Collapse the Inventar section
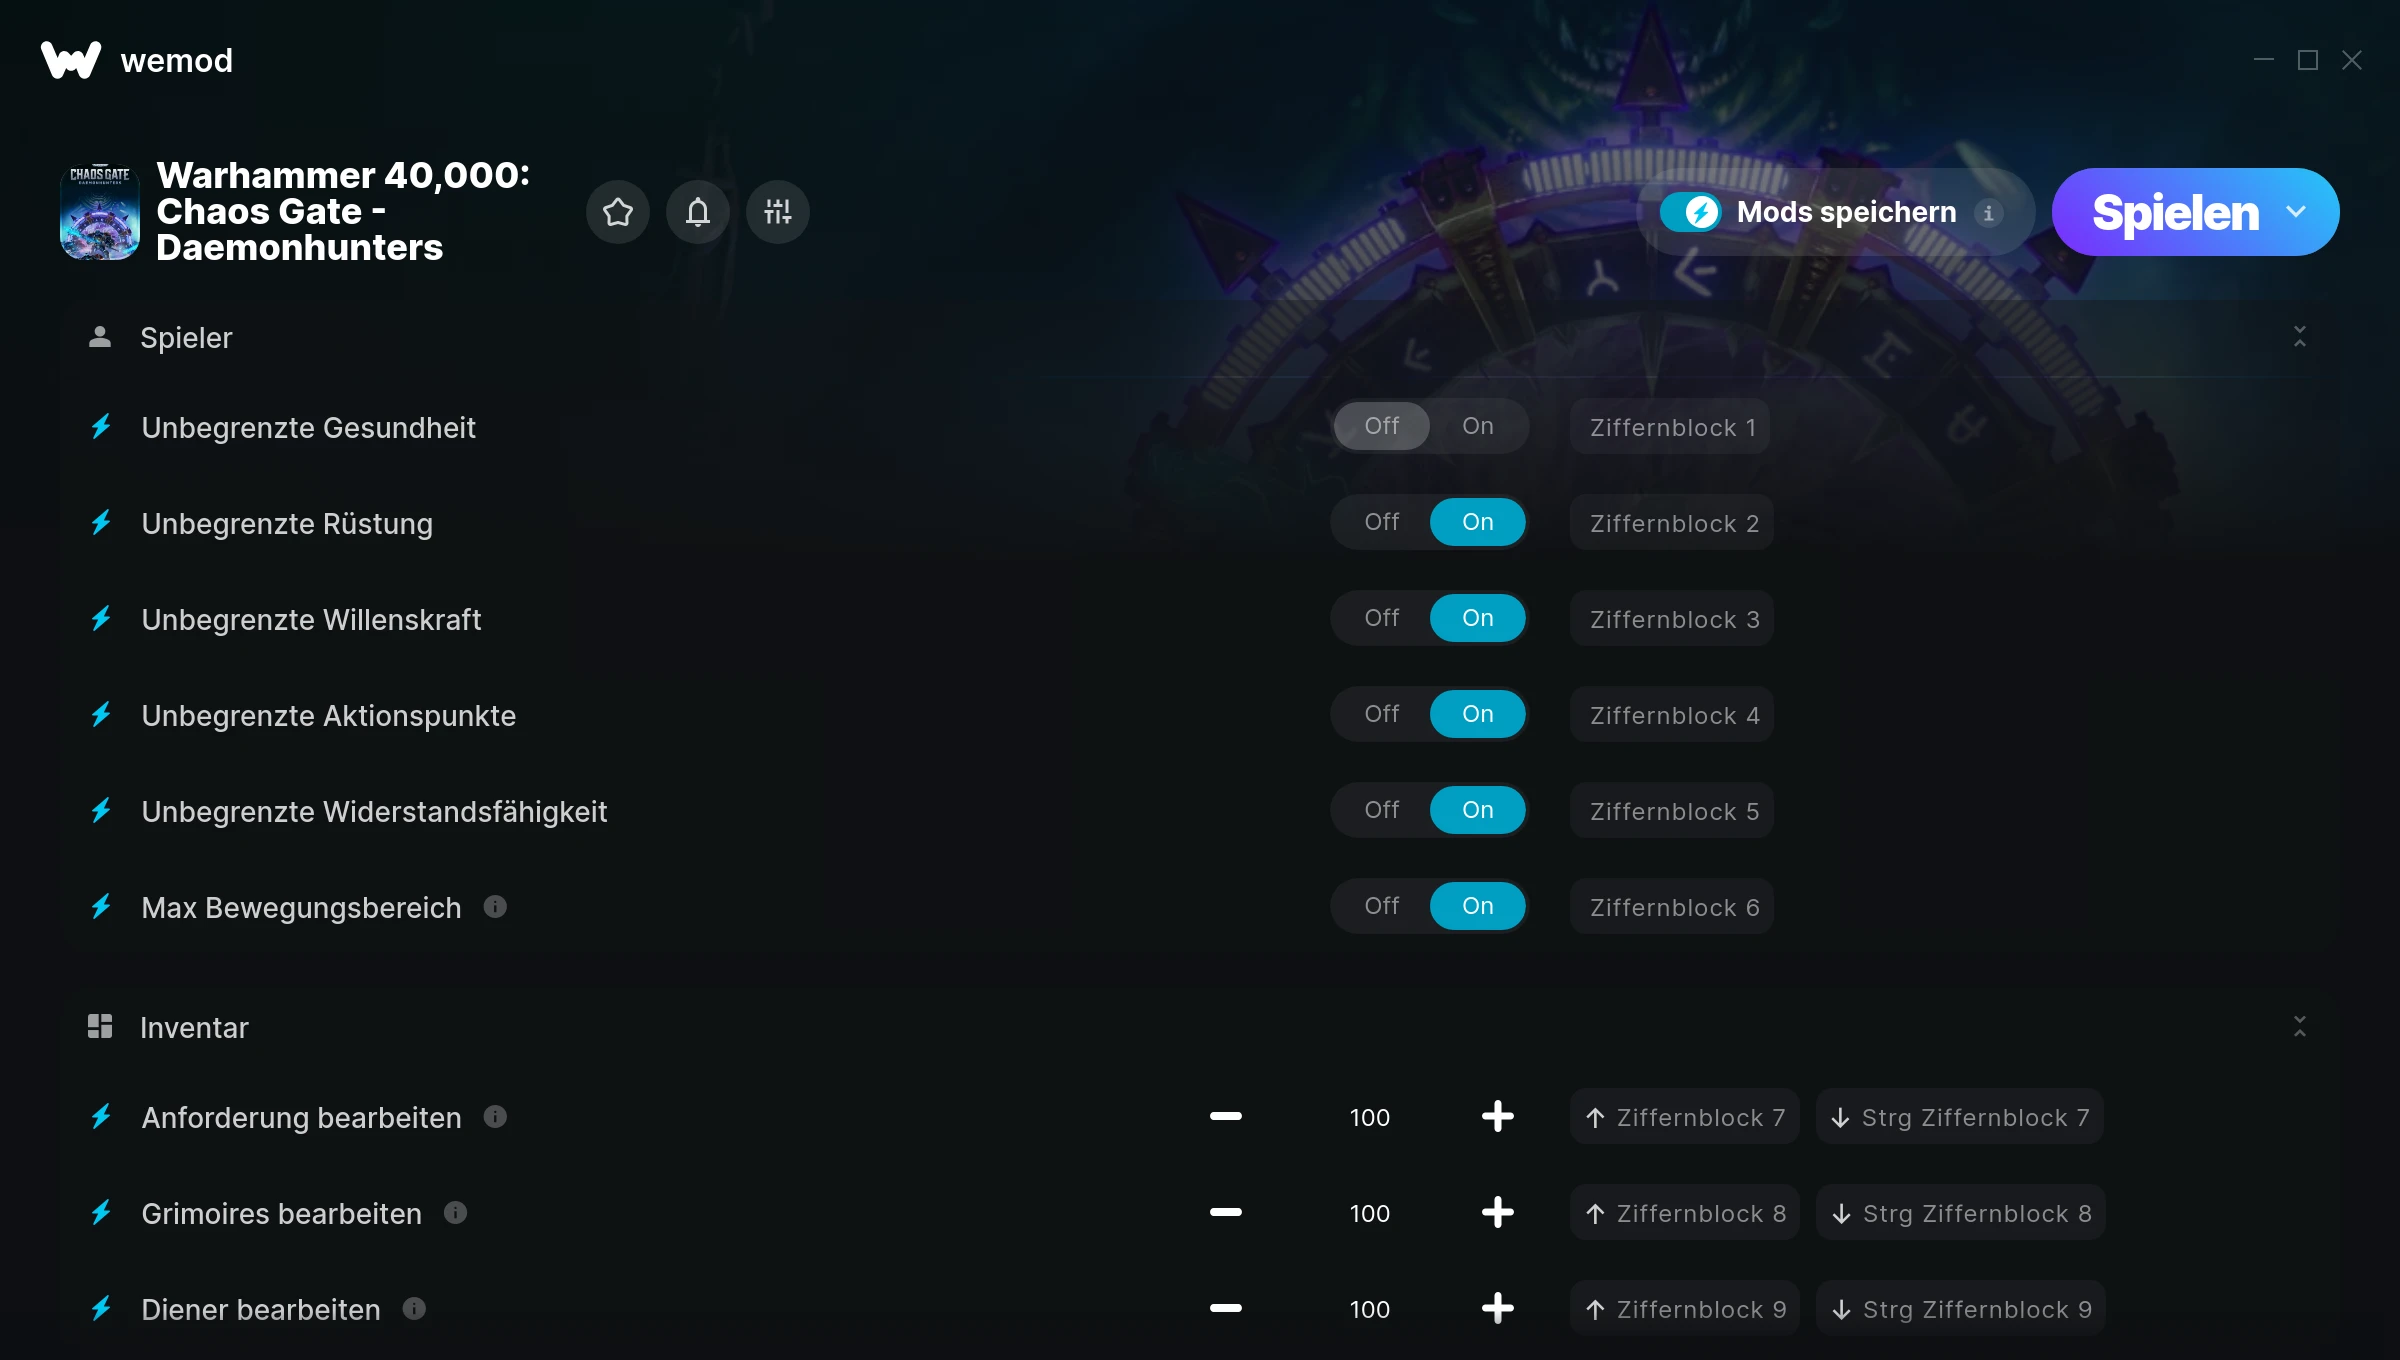Image resolution: width=2400 pixels, height=1360 pixels. tap(2299, 1027)
